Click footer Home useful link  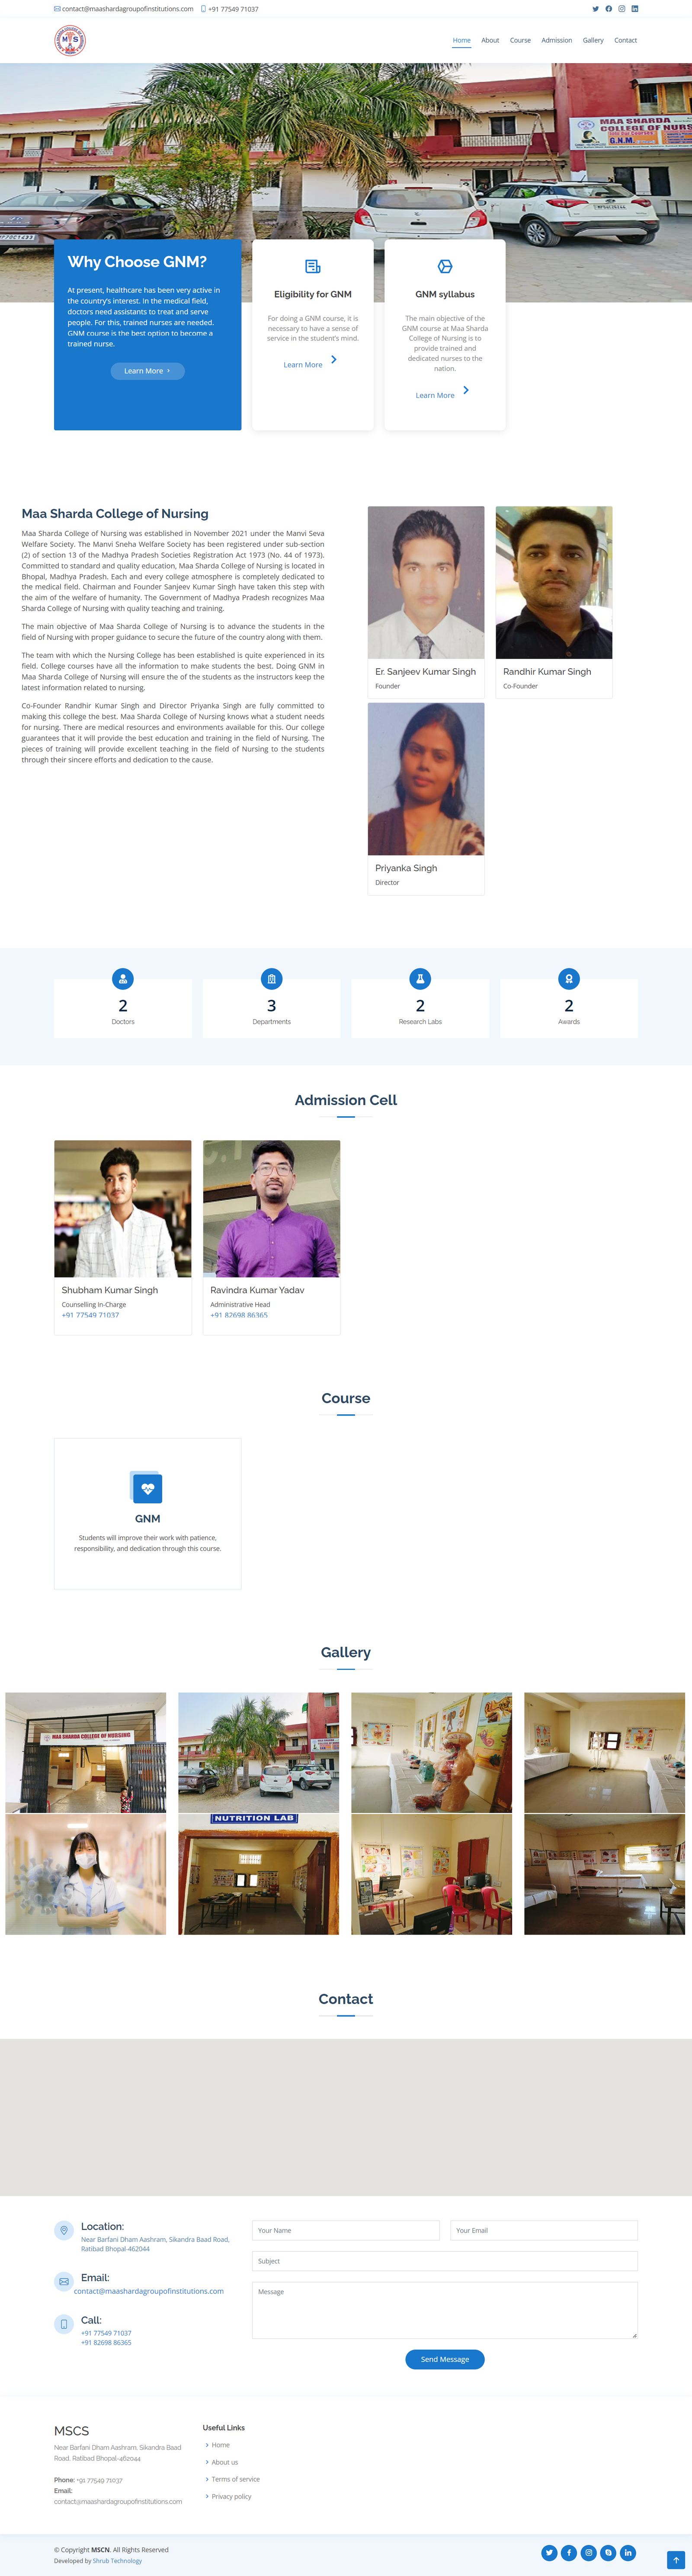click(x=220, y=2445)
